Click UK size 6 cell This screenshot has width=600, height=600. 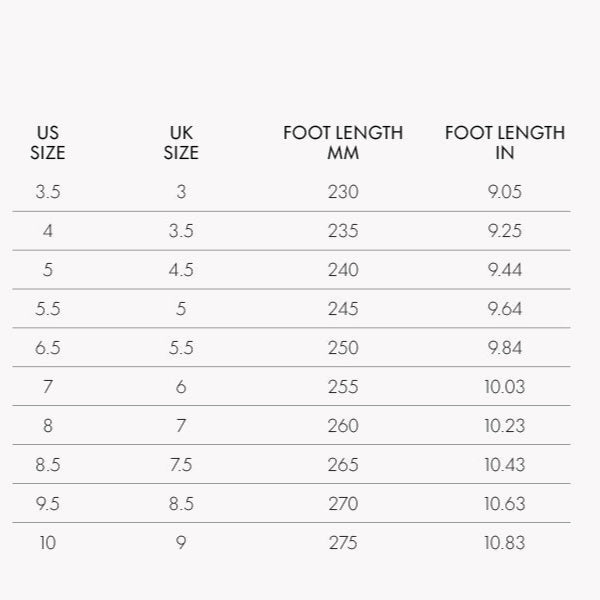(x=181, y=387)
